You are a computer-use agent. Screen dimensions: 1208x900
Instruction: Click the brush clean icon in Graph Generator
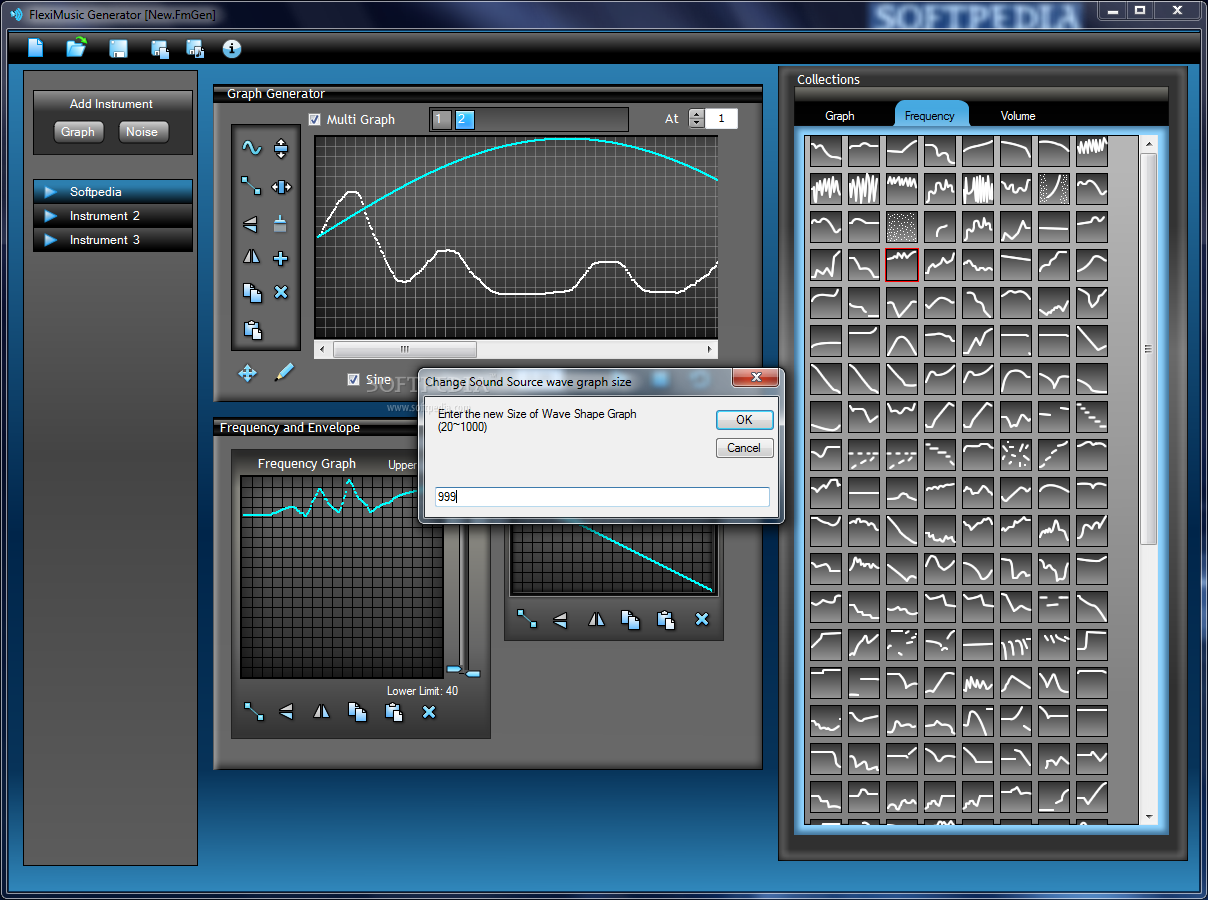point(281,224)
